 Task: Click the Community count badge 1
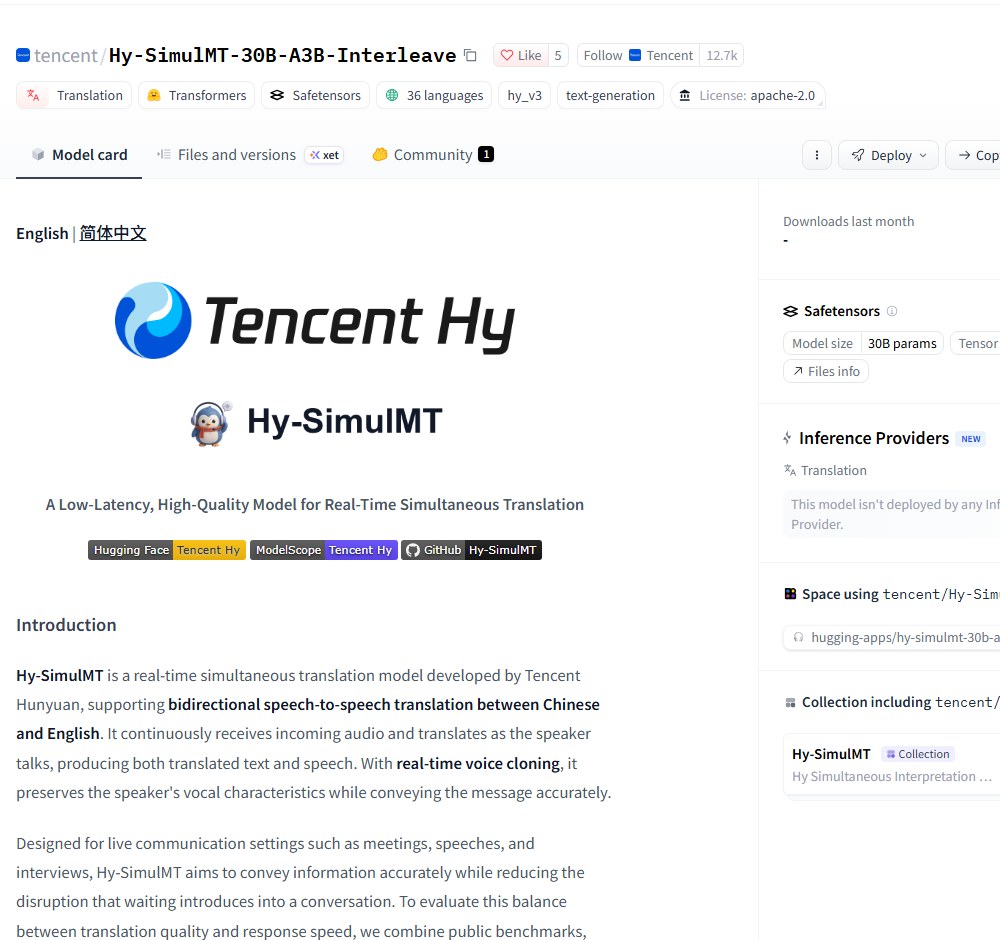point(486,154)
